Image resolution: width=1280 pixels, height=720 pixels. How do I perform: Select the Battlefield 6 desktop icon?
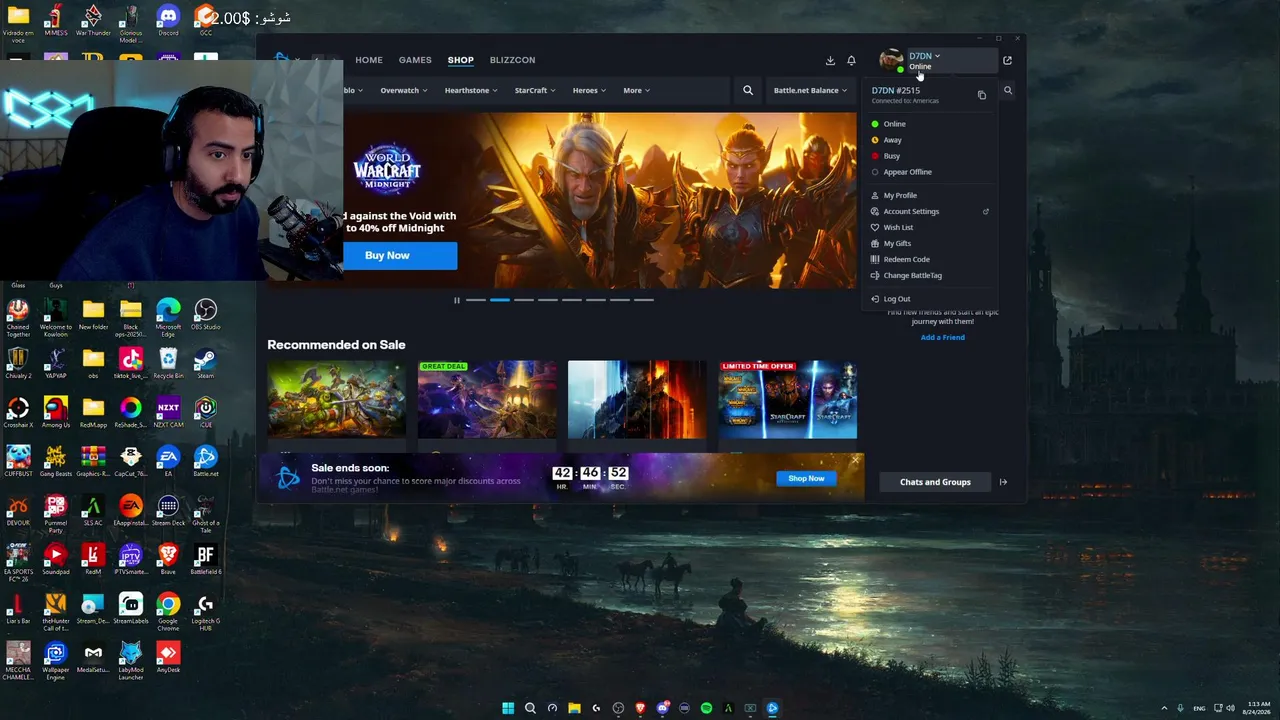[206, 560]
